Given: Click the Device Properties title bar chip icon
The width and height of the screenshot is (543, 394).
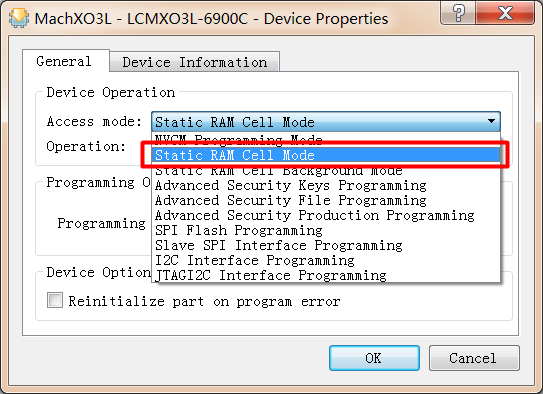Looking at the screenshot, I should pyautogui.click(x=19, y=18).
